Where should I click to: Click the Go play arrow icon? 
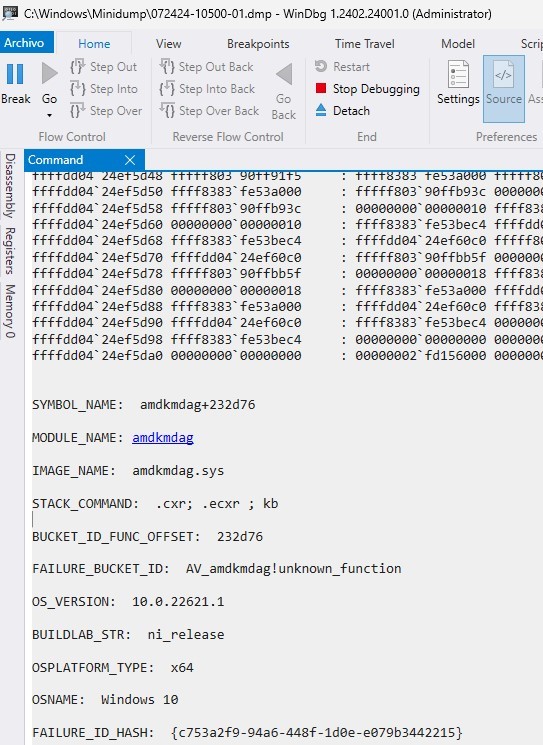click(49, 74)
